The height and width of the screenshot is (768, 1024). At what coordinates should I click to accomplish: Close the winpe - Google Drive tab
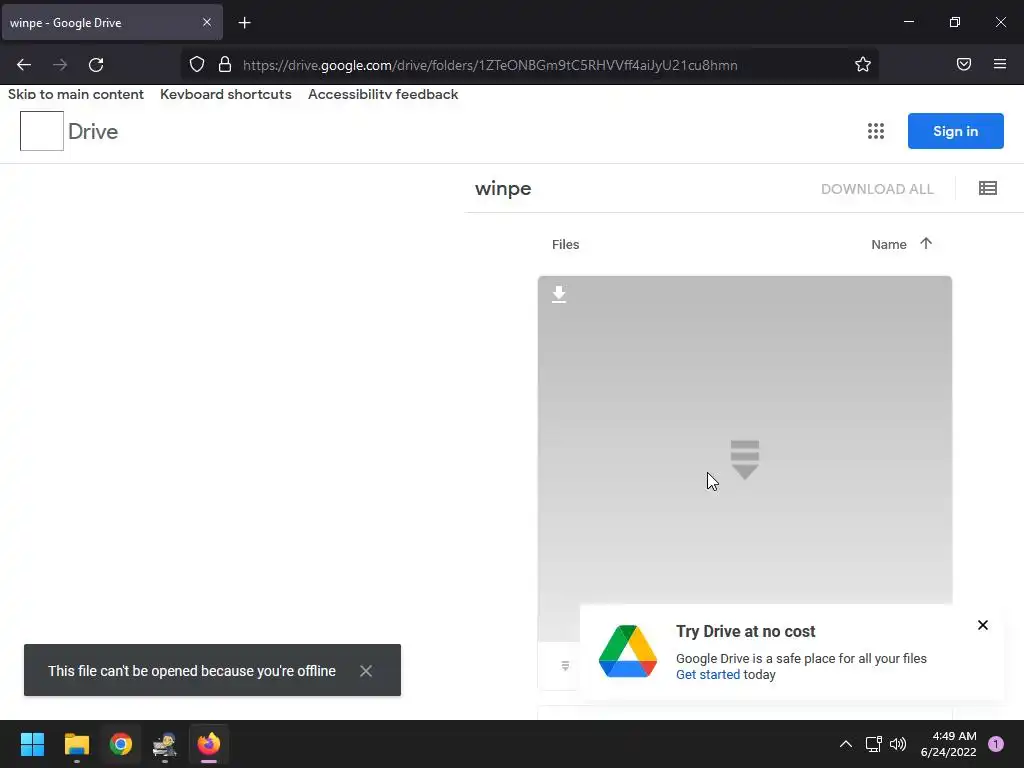206,22
